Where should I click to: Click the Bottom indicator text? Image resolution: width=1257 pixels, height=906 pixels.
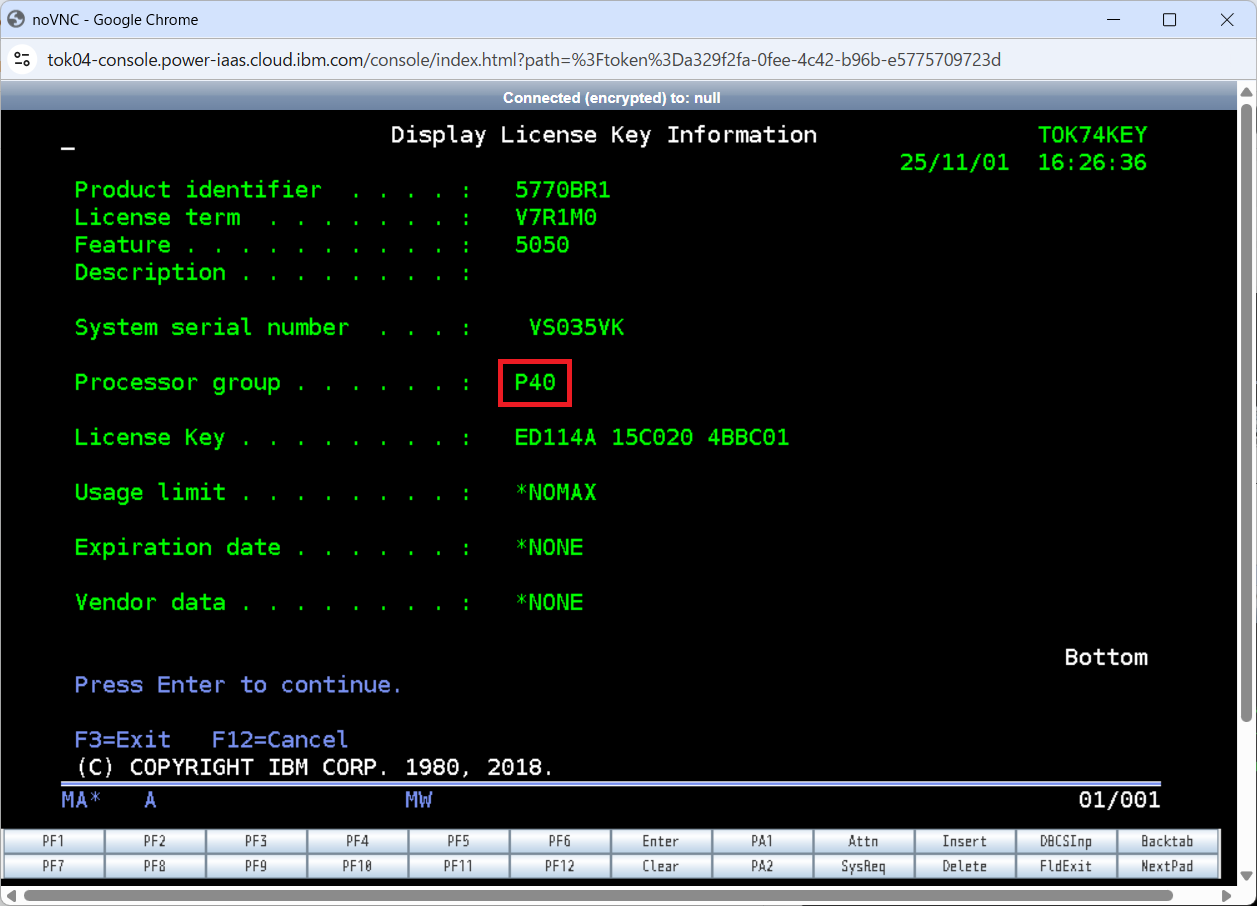[1106, 657]
